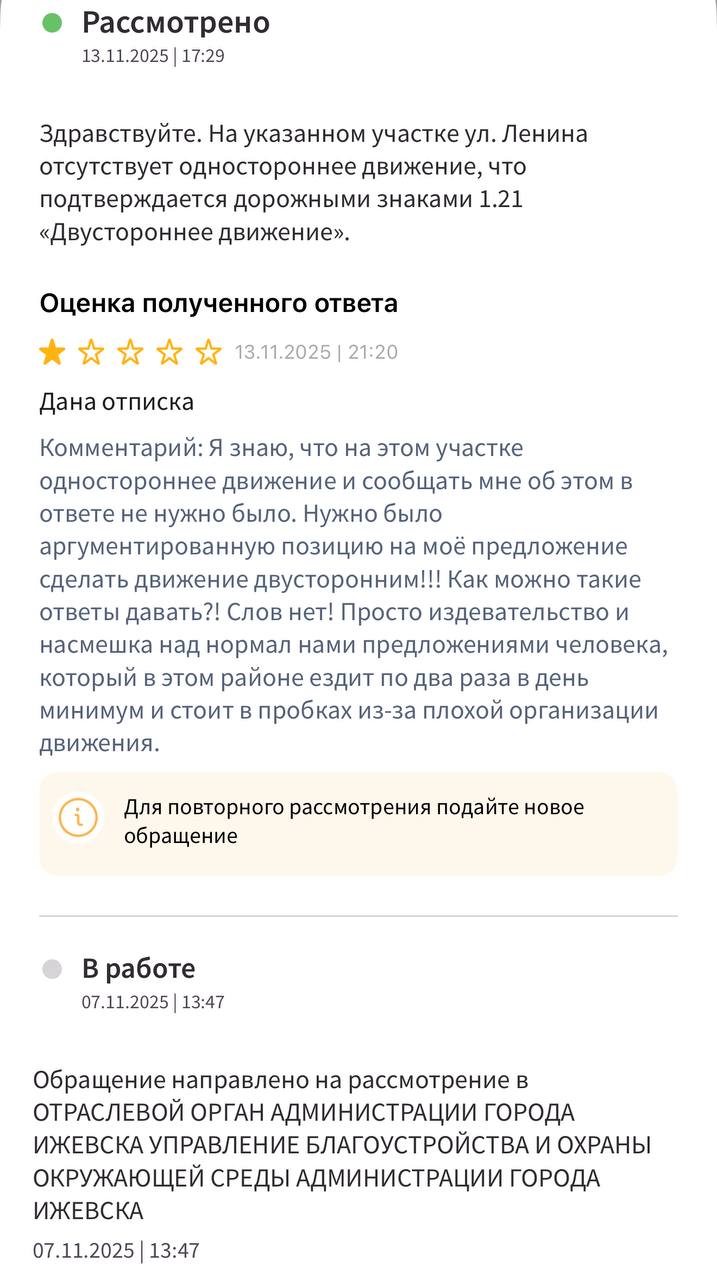Screen dimensions: 717x1280
Task: Set rating to two stars
Action: pyautogui.click(x=91, y=352)
